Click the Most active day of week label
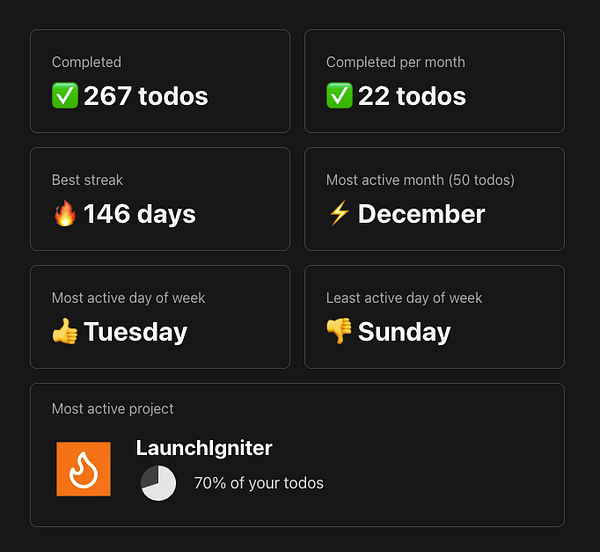The height and width of the screenshot is (552, 600). pos(128,298)
